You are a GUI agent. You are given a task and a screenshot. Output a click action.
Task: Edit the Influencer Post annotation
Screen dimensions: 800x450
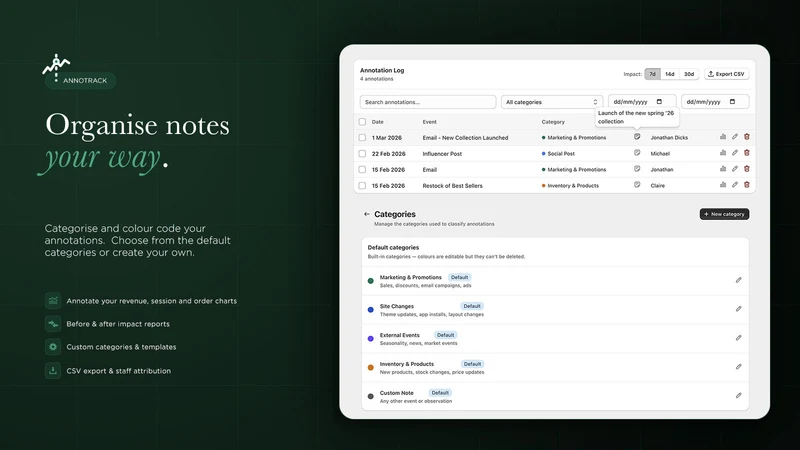[x=735, y=153]
